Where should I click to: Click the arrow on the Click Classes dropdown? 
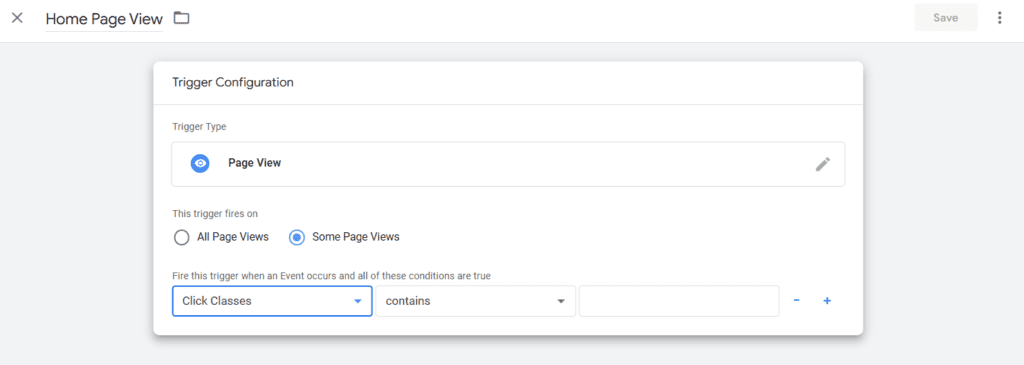357,302
